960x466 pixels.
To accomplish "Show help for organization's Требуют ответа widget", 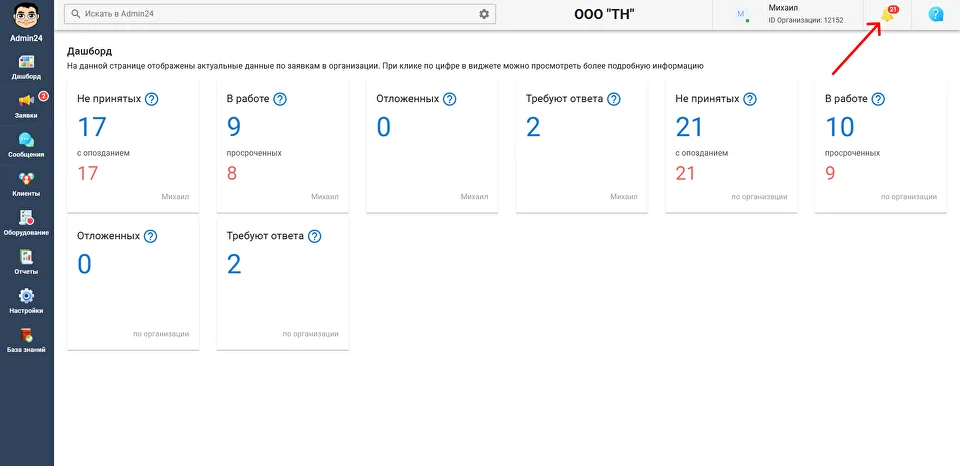I will pyautogui.click(x=314, y=236).
